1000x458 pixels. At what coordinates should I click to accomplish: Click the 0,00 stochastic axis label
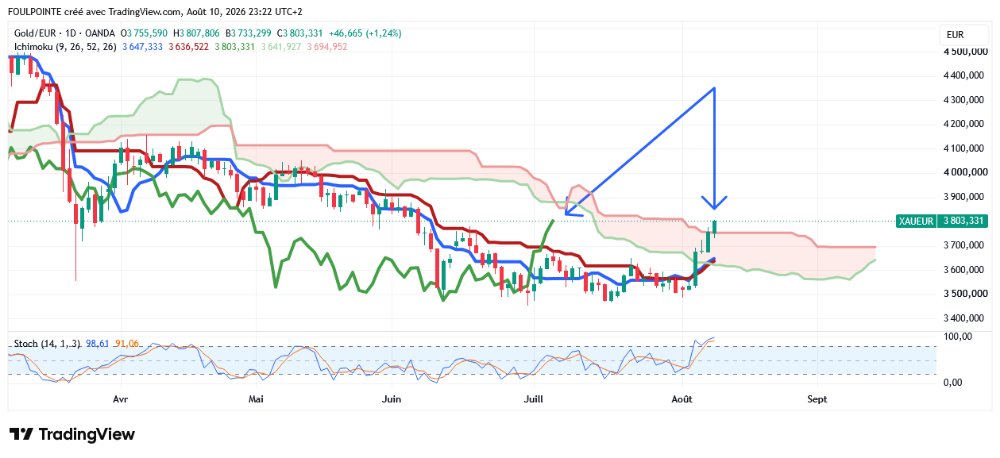click(952, 382)
